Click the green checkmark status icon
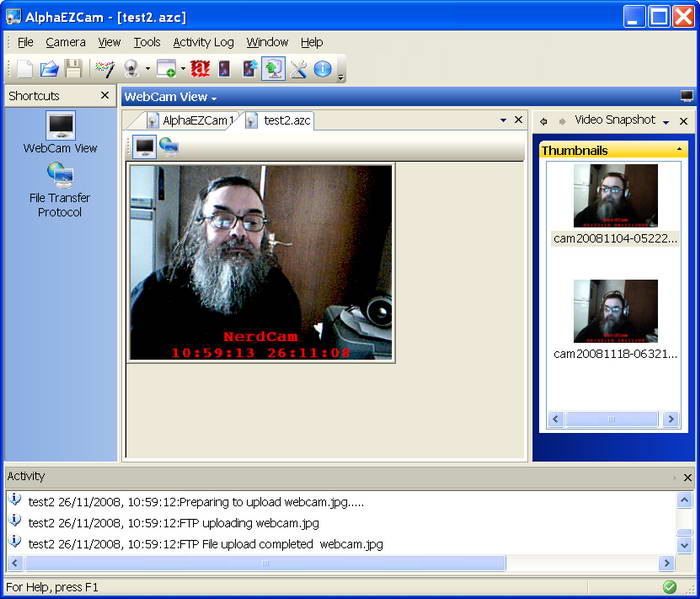700x599 pixels. [x=669, y=587]
